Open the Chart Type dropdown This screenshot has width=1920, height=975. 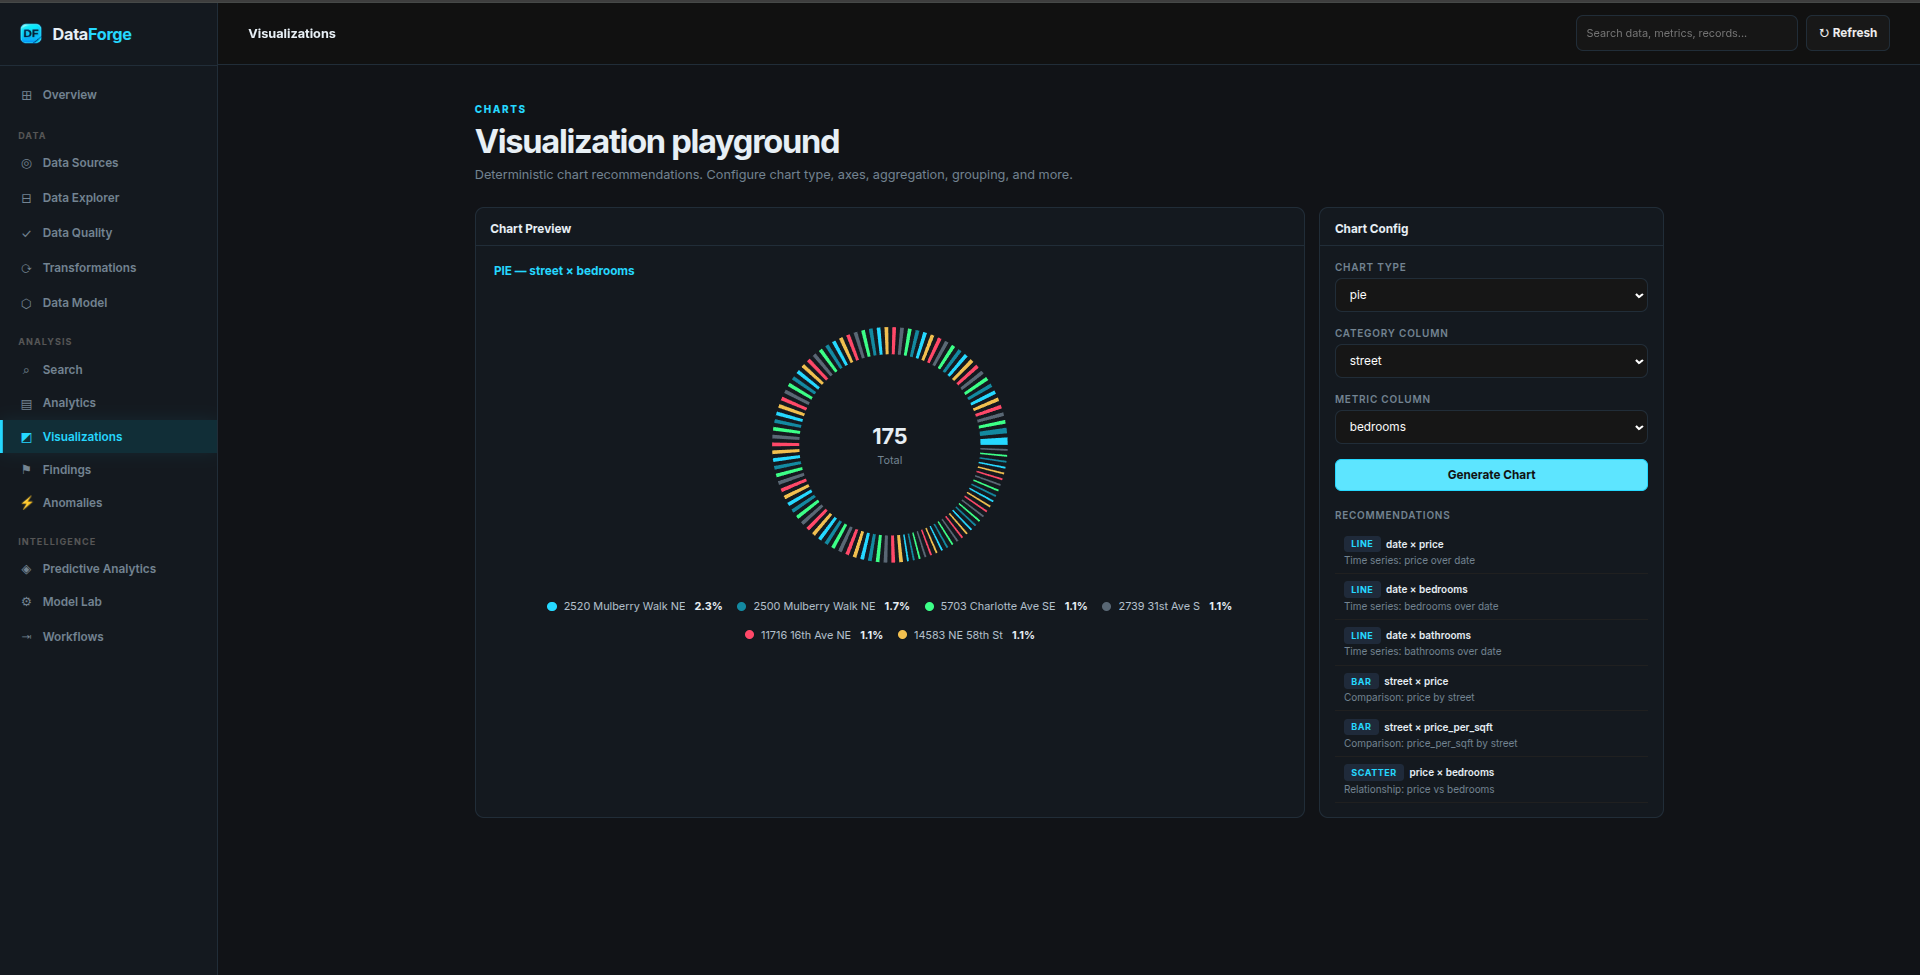pos(1491,295)
